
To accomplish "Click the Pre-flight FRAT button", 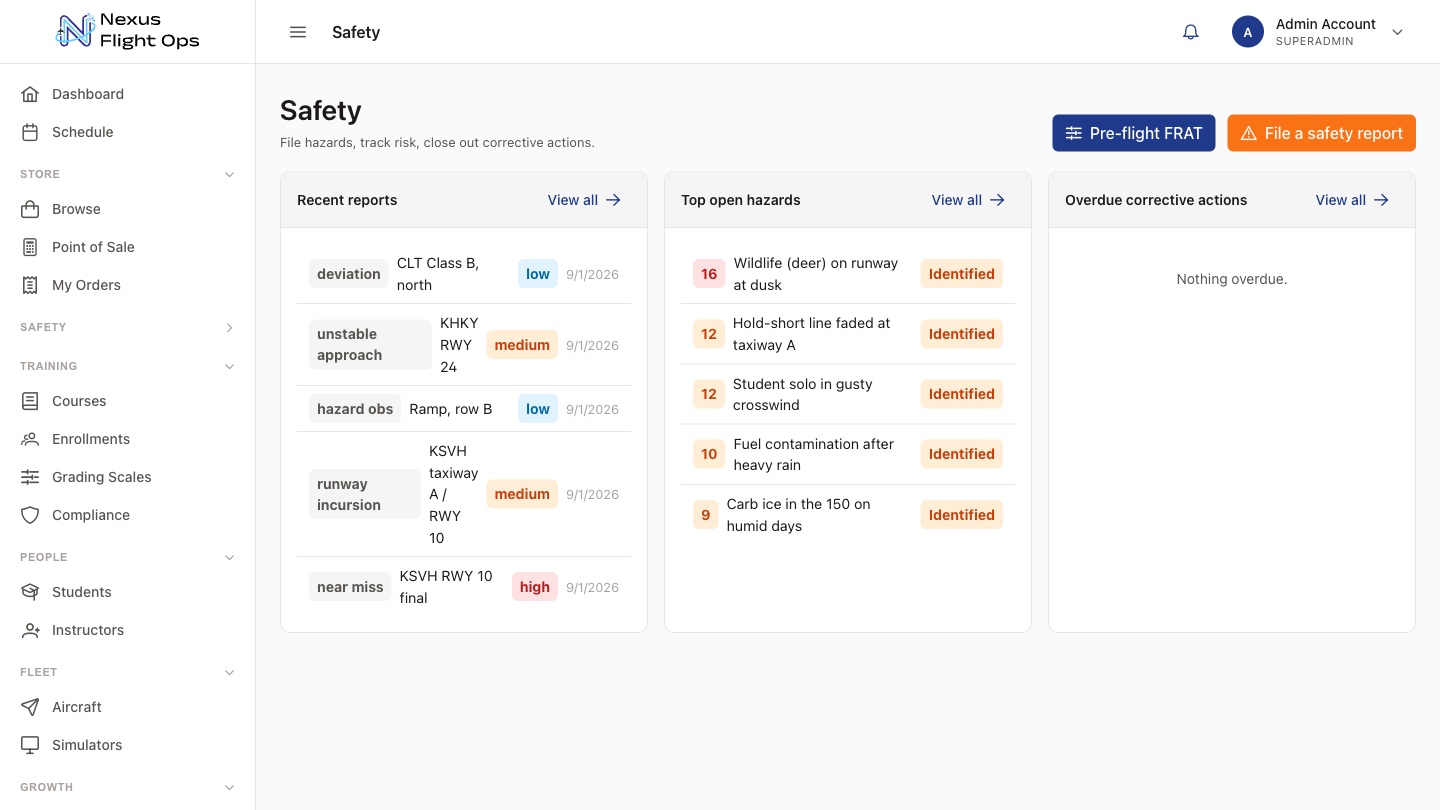I will [x=1134, y=133].
